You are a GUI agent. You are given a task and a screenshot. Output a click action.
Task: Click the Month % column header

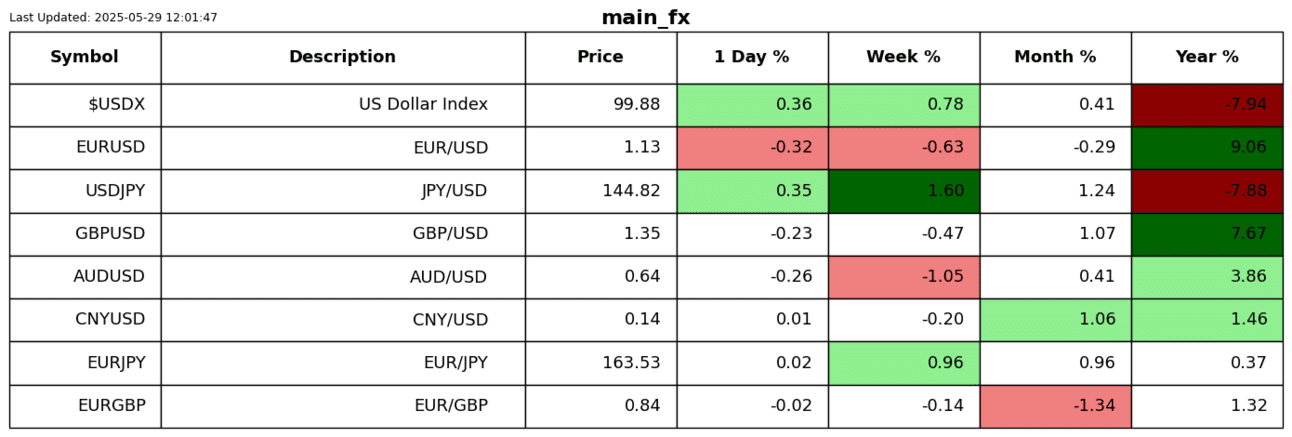(x=1055, y=57)
